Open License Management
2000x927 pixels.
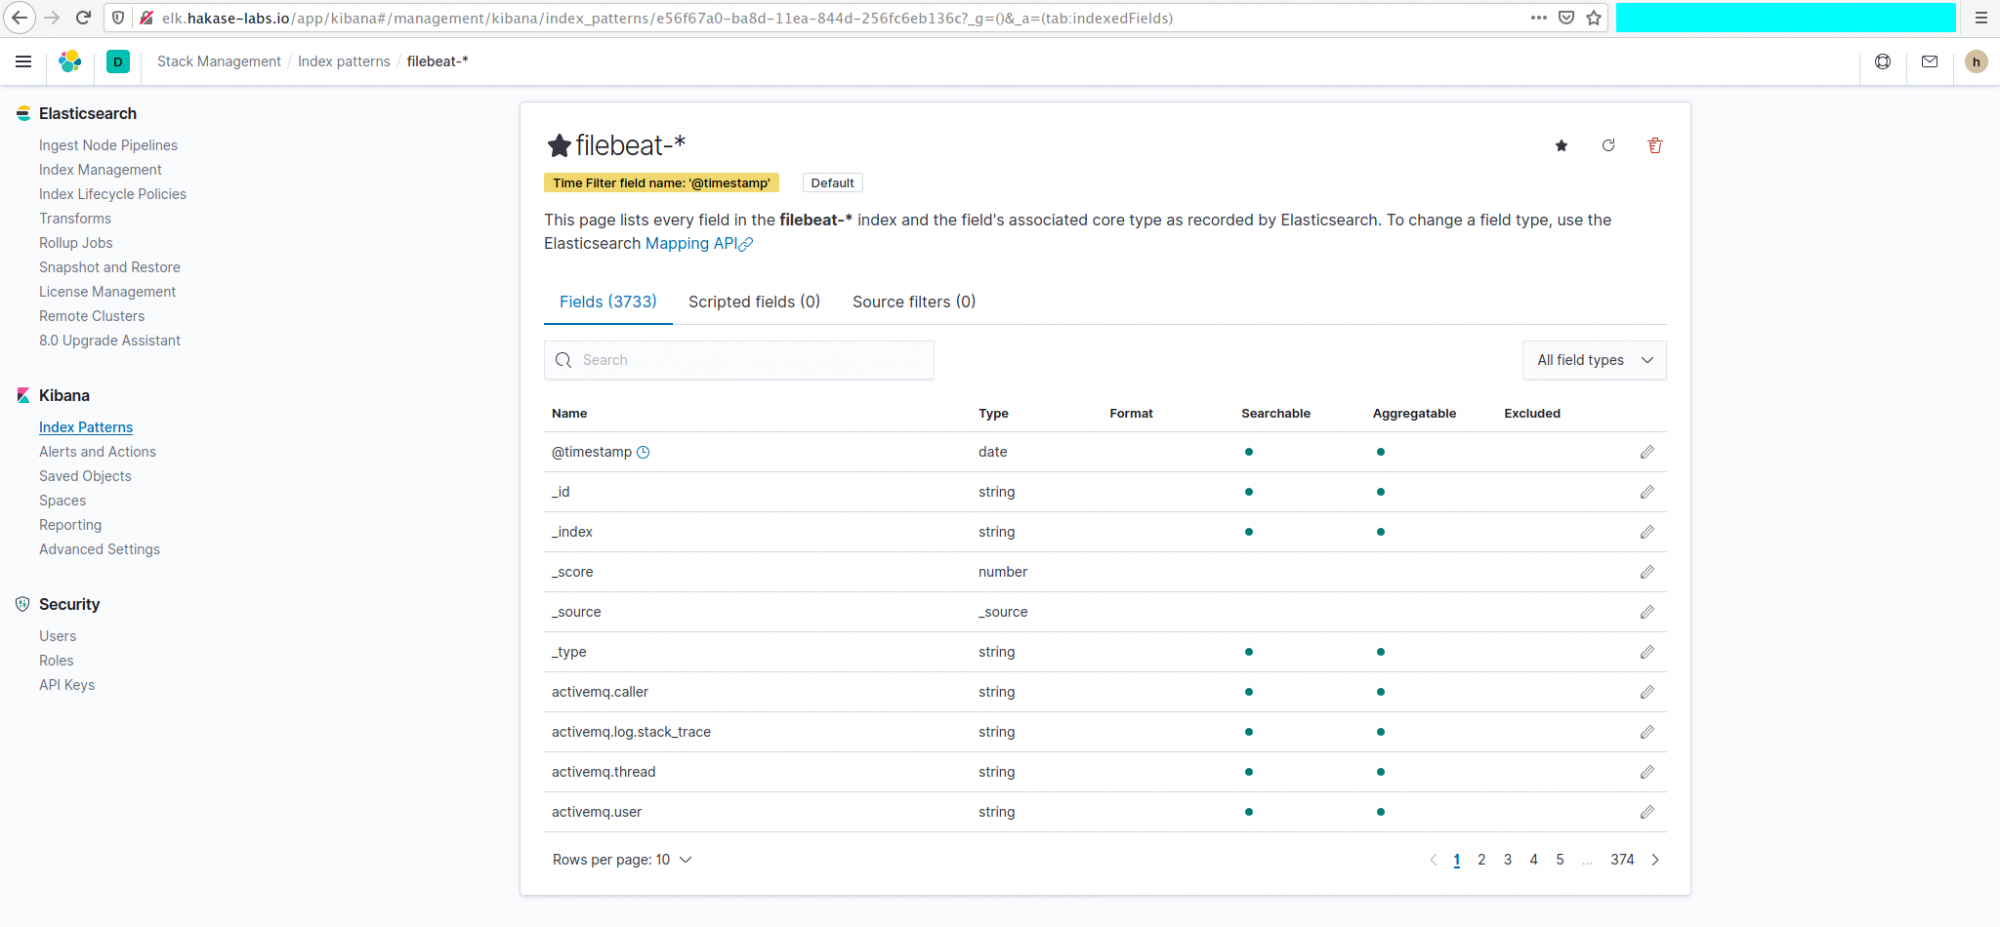click(x=107, y=292)
